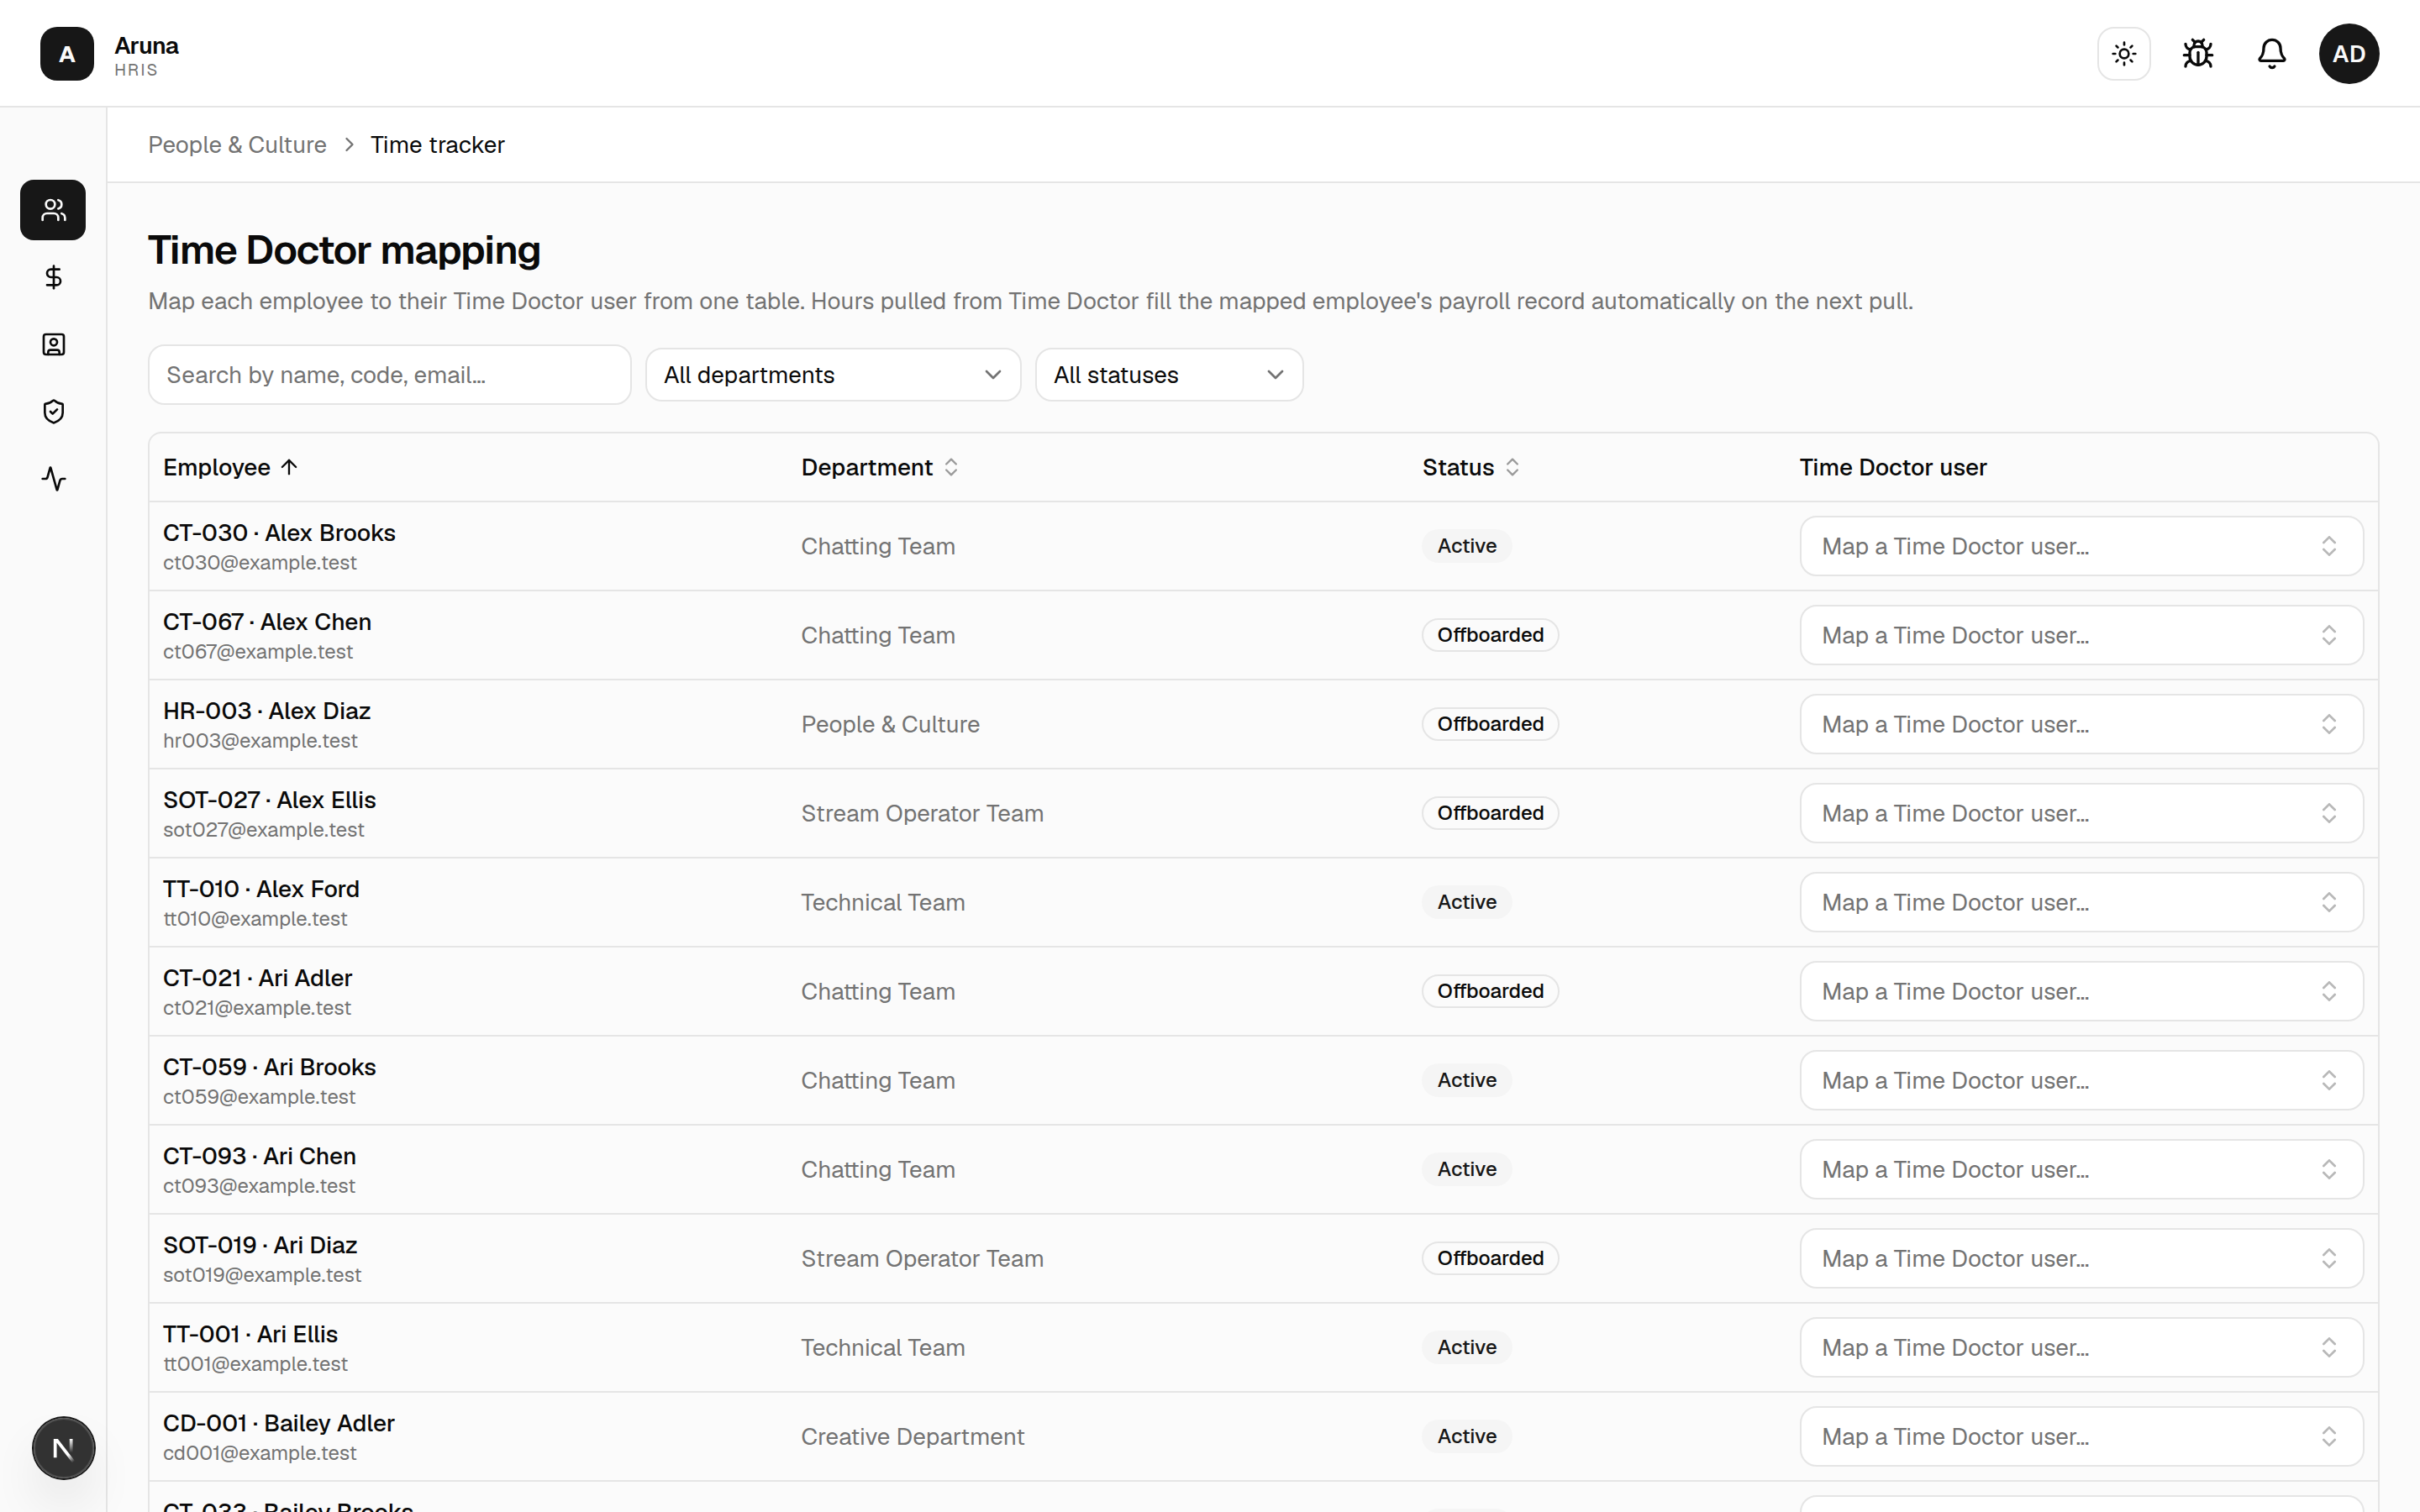Viewport: 2420px width, 1512px height.
Task: Map a Time Doctor user for Ari Chen
Action: coord(2081,1169)
